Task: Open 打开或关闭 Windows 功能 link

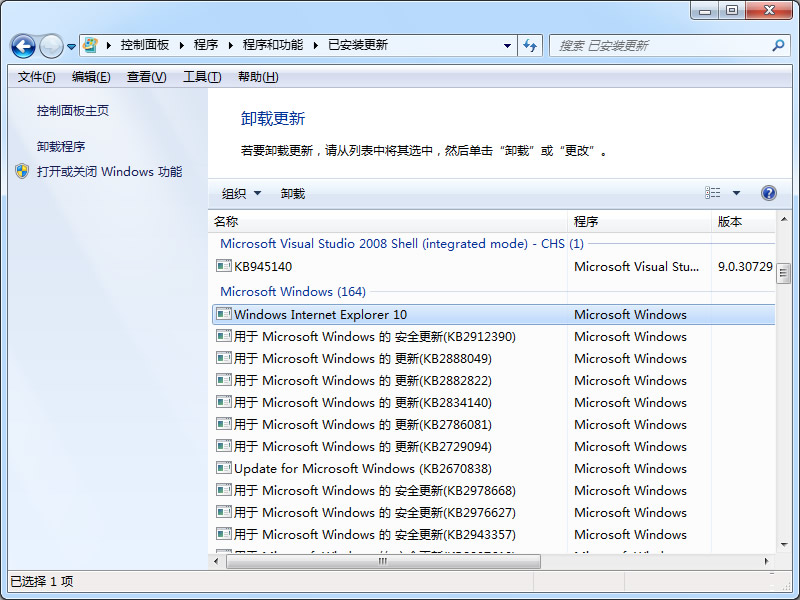Action: (109, 171)
